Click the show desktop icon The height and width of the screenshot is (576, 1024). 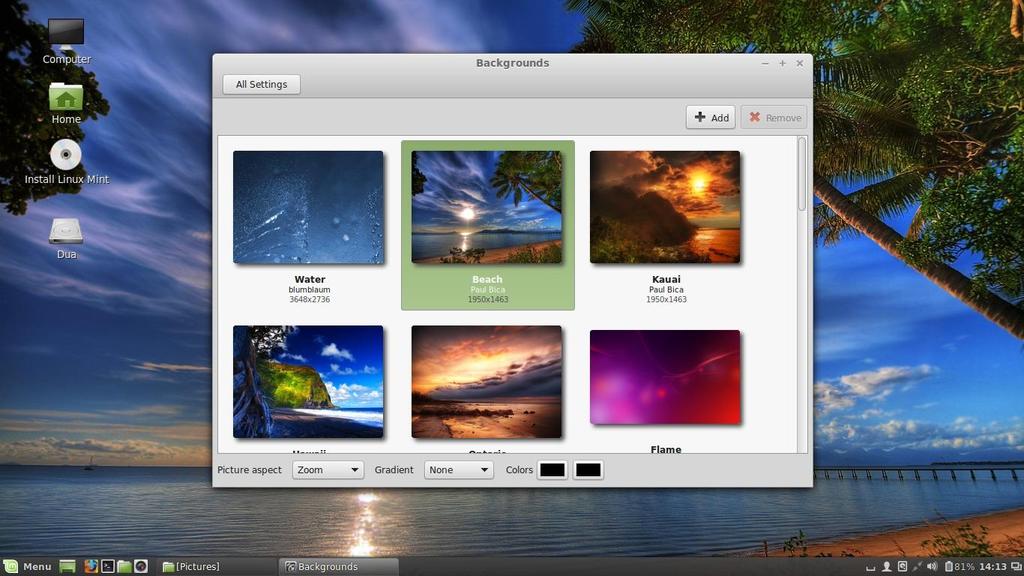pos(65,566)
